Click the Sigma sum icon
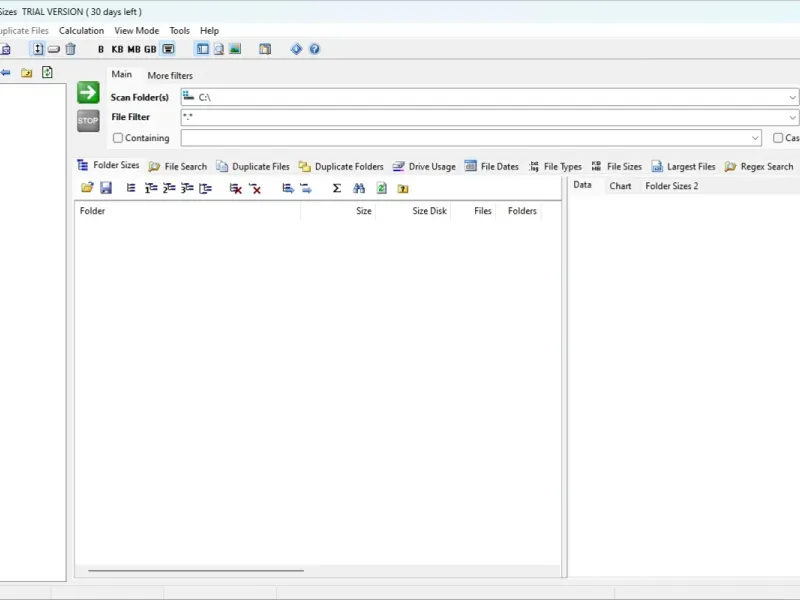The width and height of the screenshot is (800, 600). (x=337, y=188)
